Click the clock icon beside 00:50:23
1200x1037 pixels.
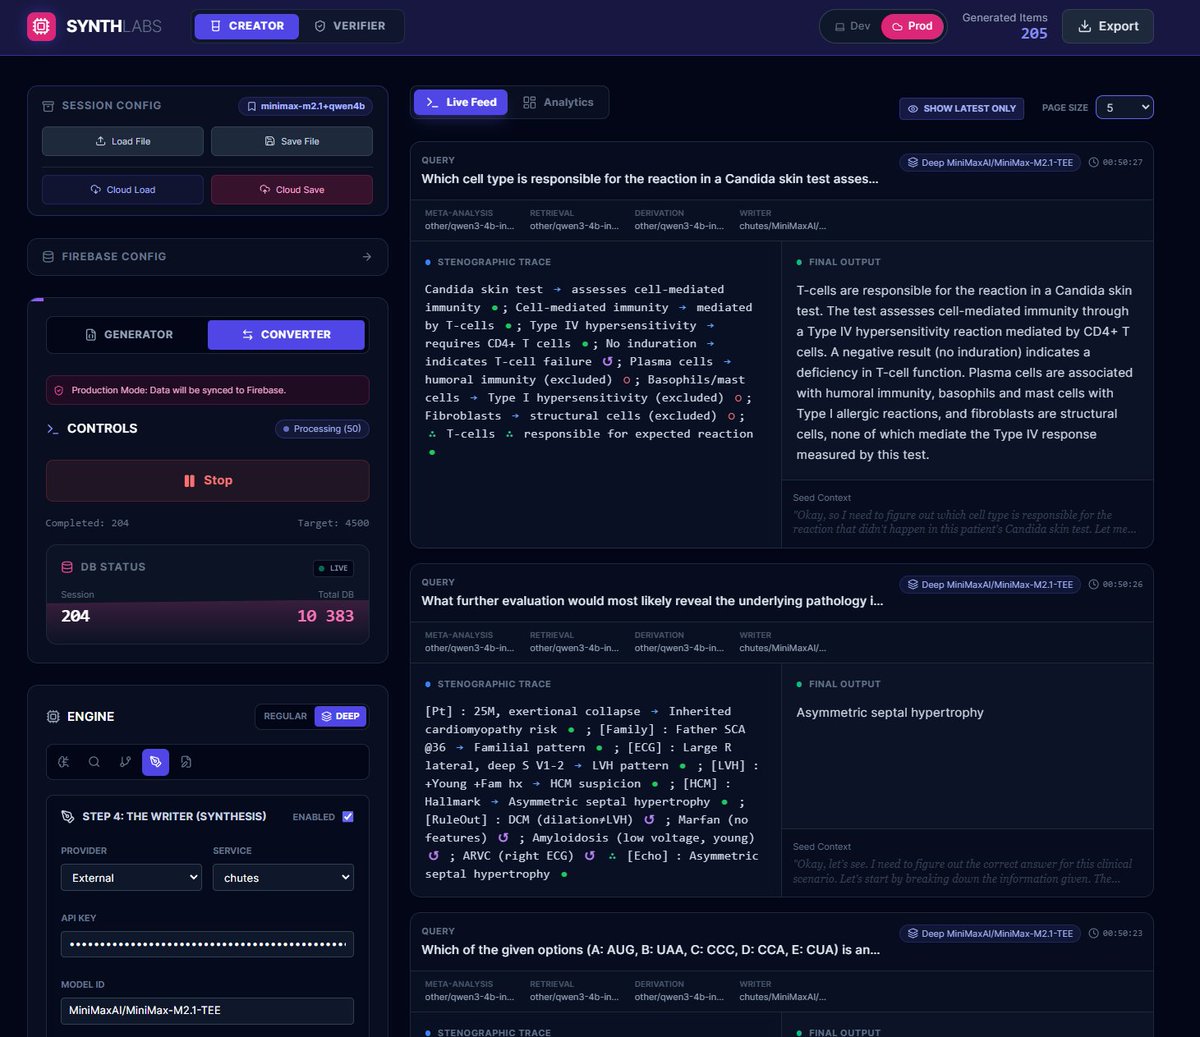point(1093,933)
